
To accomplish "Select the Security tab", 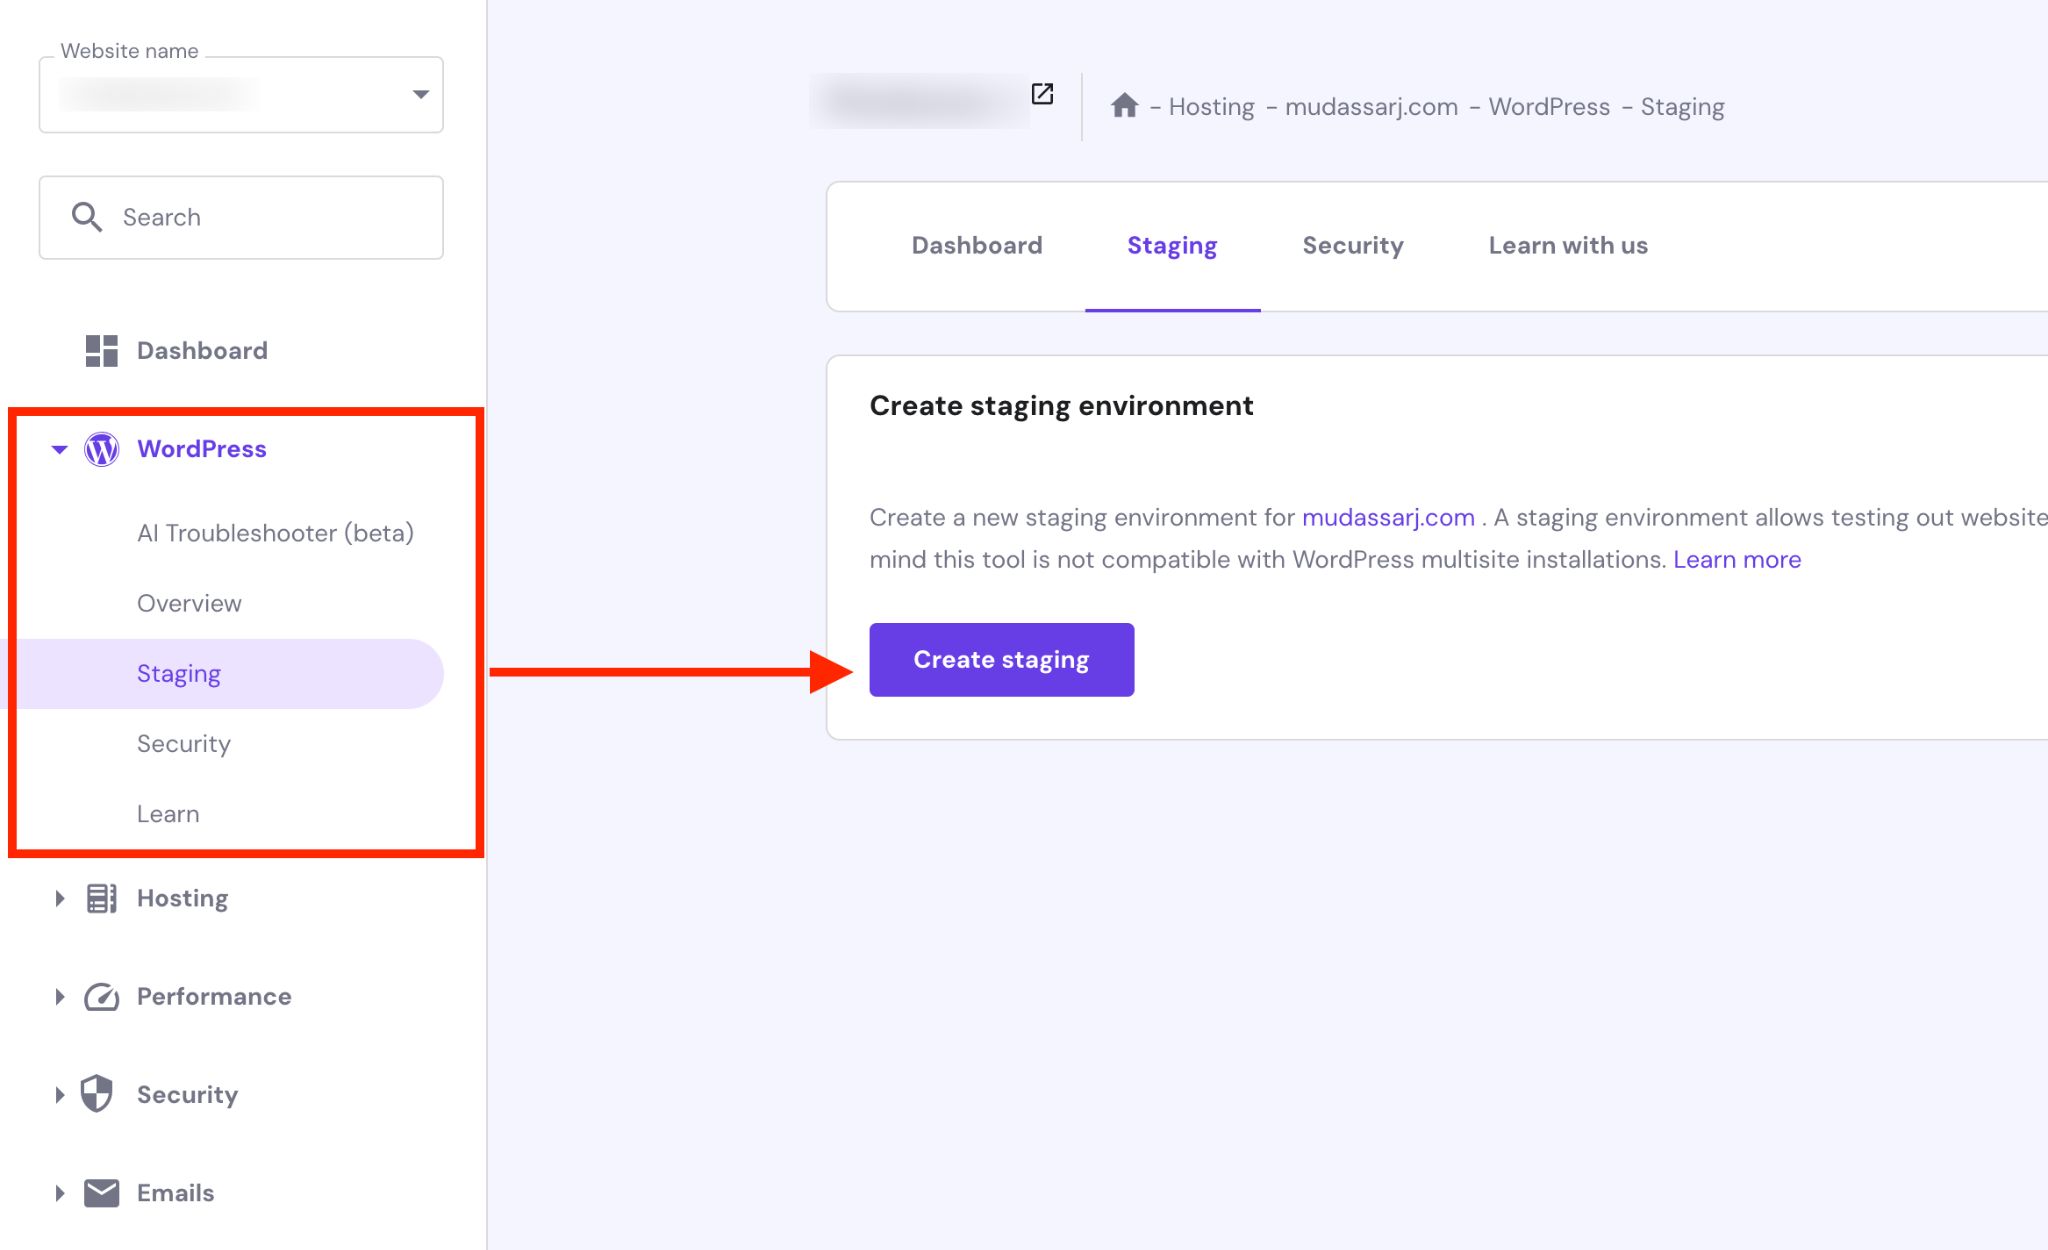I will pyautogui.click(x=1352, y=244).
